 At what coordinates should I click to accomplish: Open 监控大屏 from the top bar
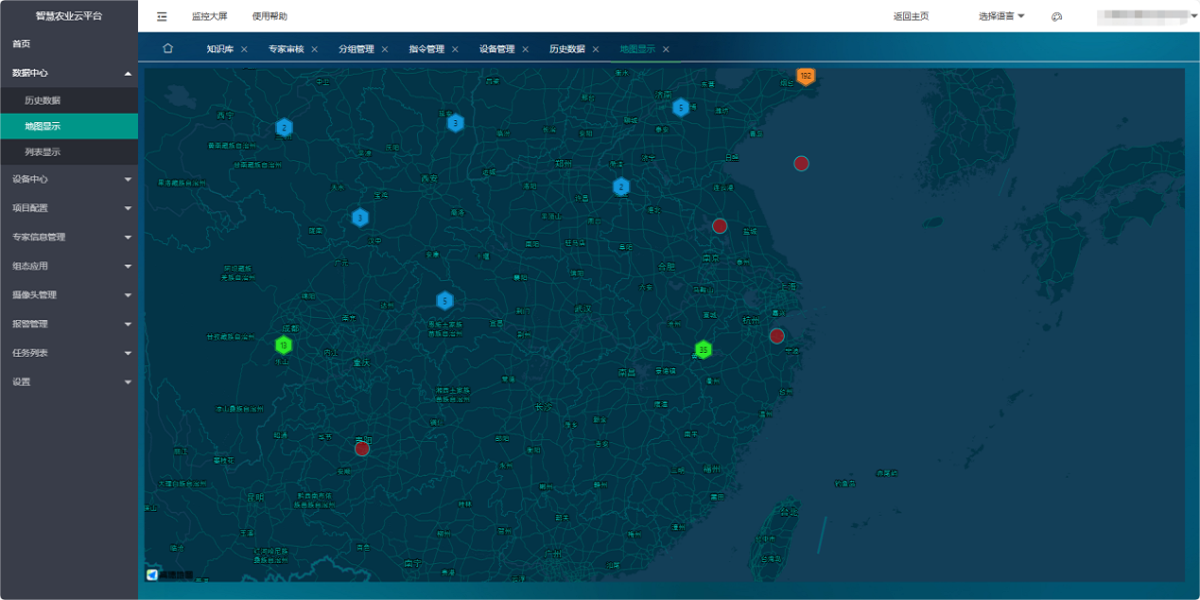209,16
